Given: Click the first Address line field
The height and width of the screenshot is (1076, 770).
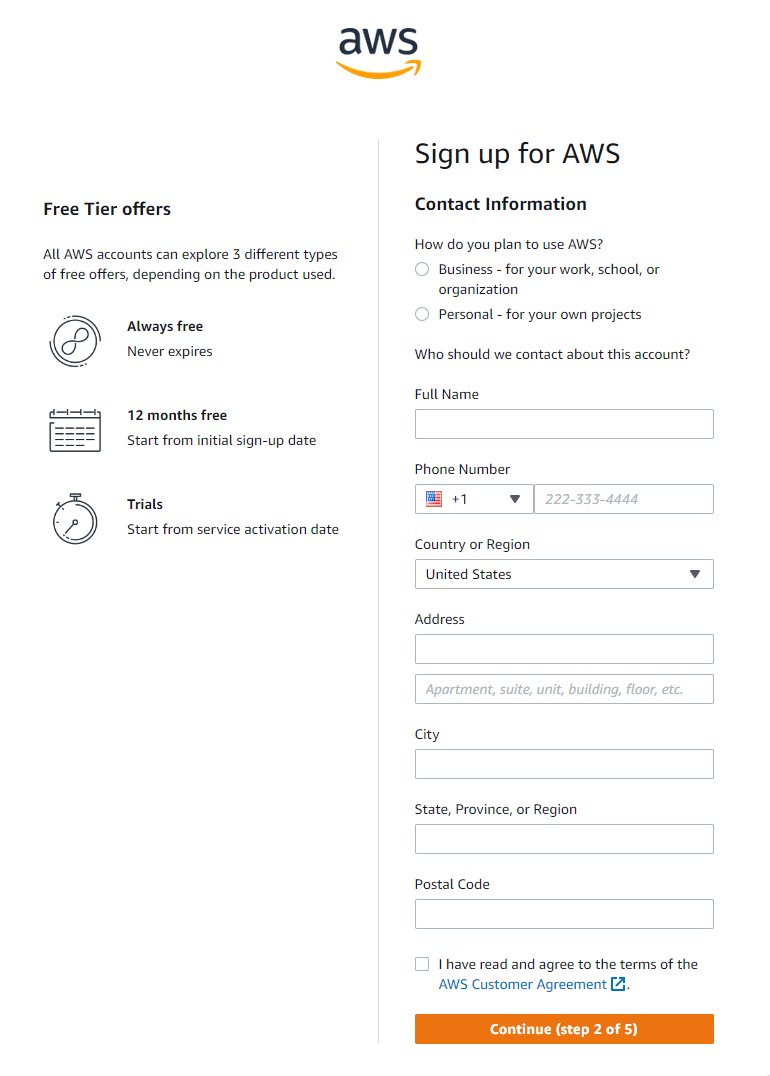Looking at the screenshot, I should point(564,649).
